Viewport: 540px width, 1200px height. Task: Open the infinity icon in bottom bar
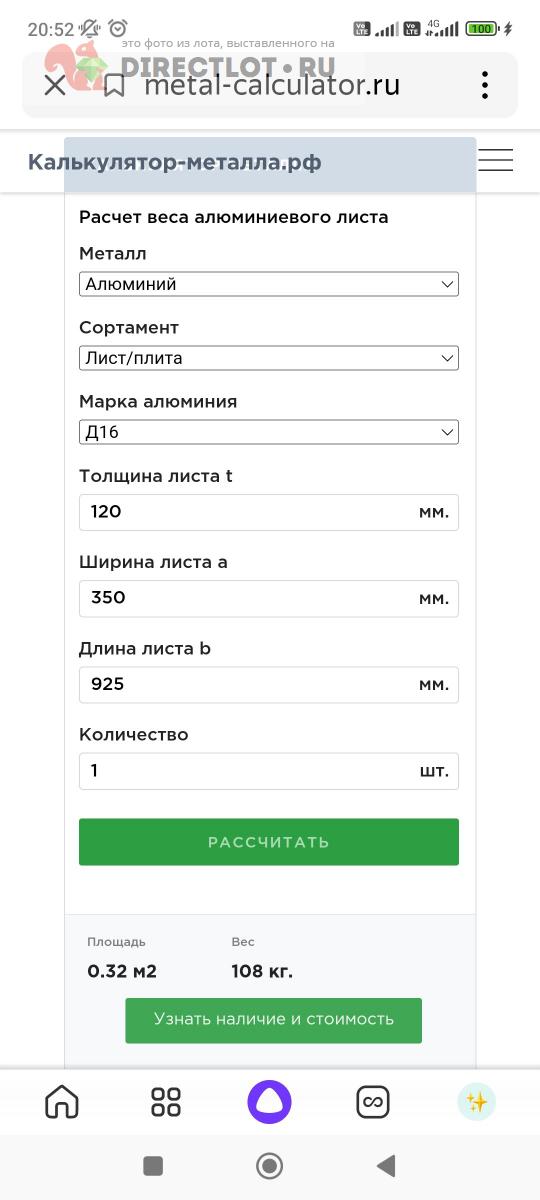pos(373,1102)
